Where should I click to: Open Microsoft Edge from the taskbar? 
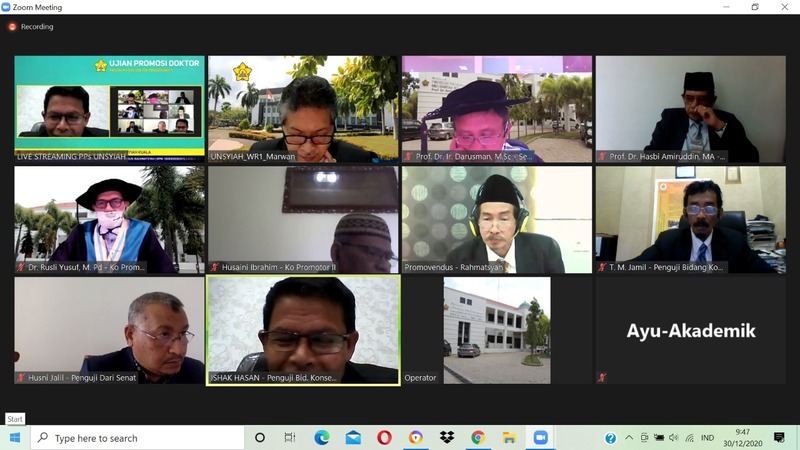(x=322, y=438)
